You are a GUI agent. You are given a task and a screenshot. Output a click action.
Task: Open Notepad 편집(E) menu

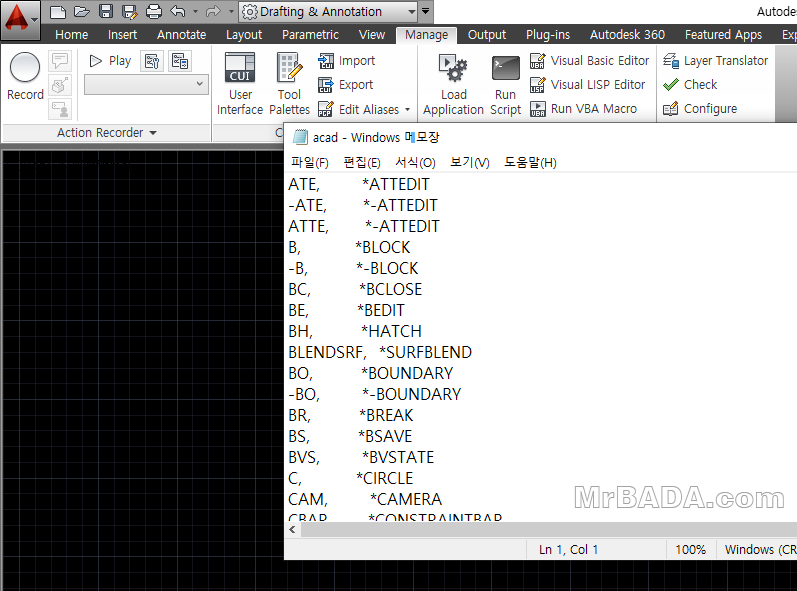[362, 163]
